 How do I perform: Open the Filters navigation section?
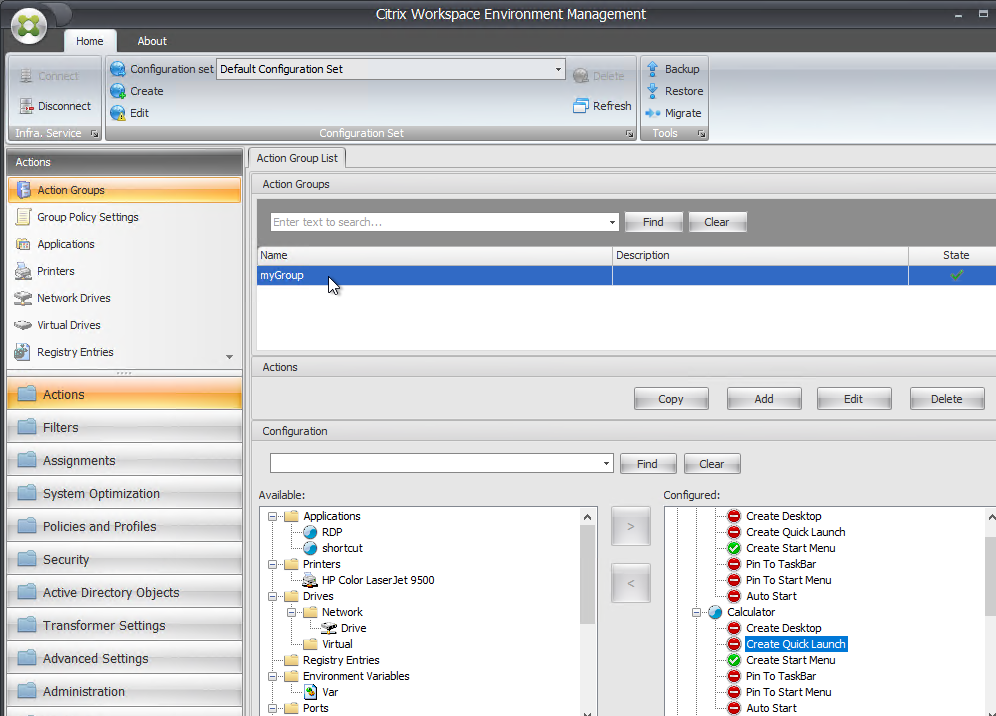point(124,428)
